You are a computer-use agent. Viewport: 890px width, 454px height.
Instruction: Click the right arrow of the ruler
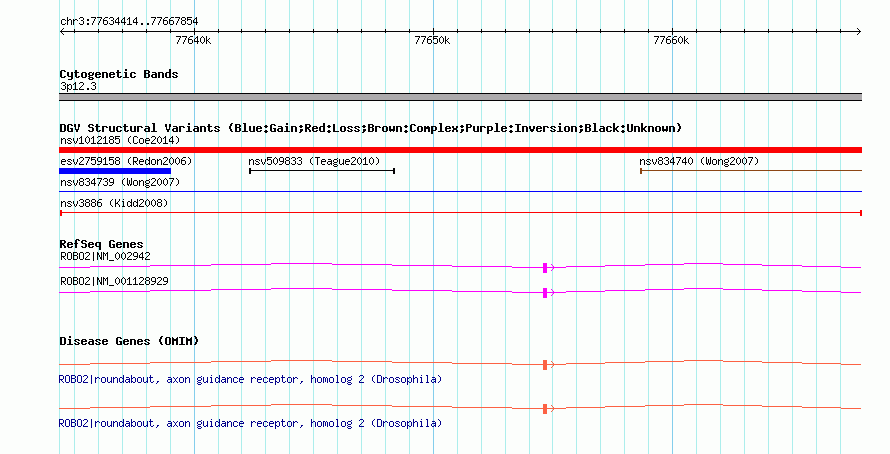click(859, 32)
